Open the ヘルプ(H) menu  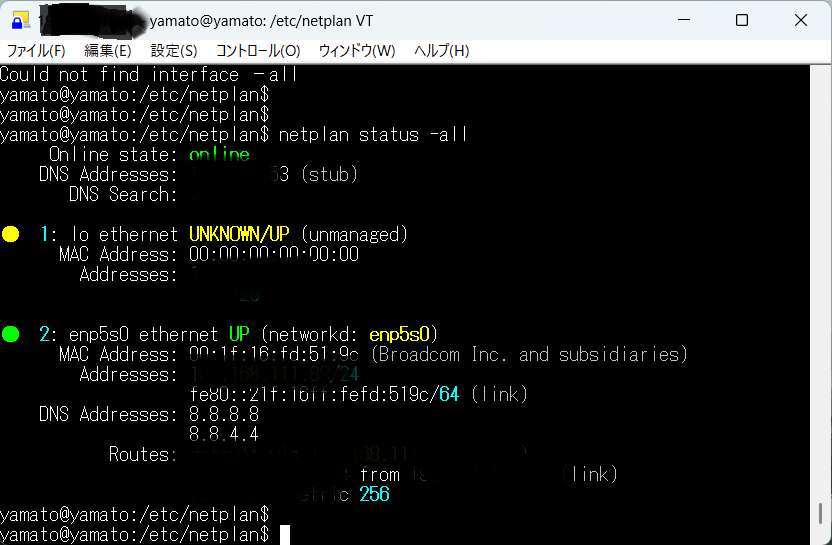click(x=441, y=51)
